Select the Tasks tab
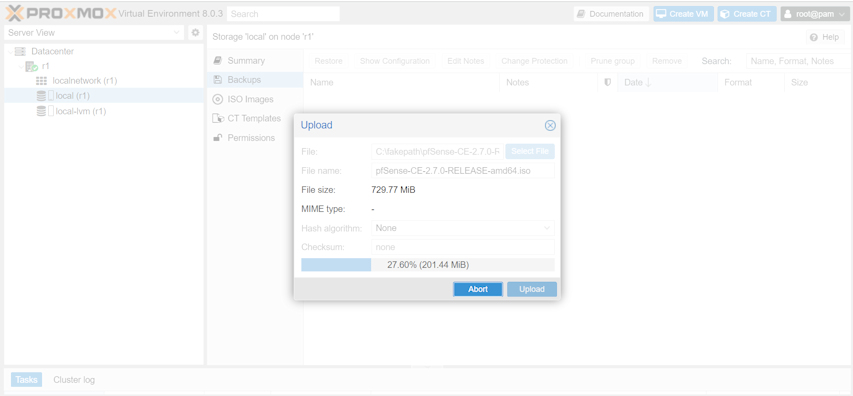The image size is (853, 396). click(26, 380)
